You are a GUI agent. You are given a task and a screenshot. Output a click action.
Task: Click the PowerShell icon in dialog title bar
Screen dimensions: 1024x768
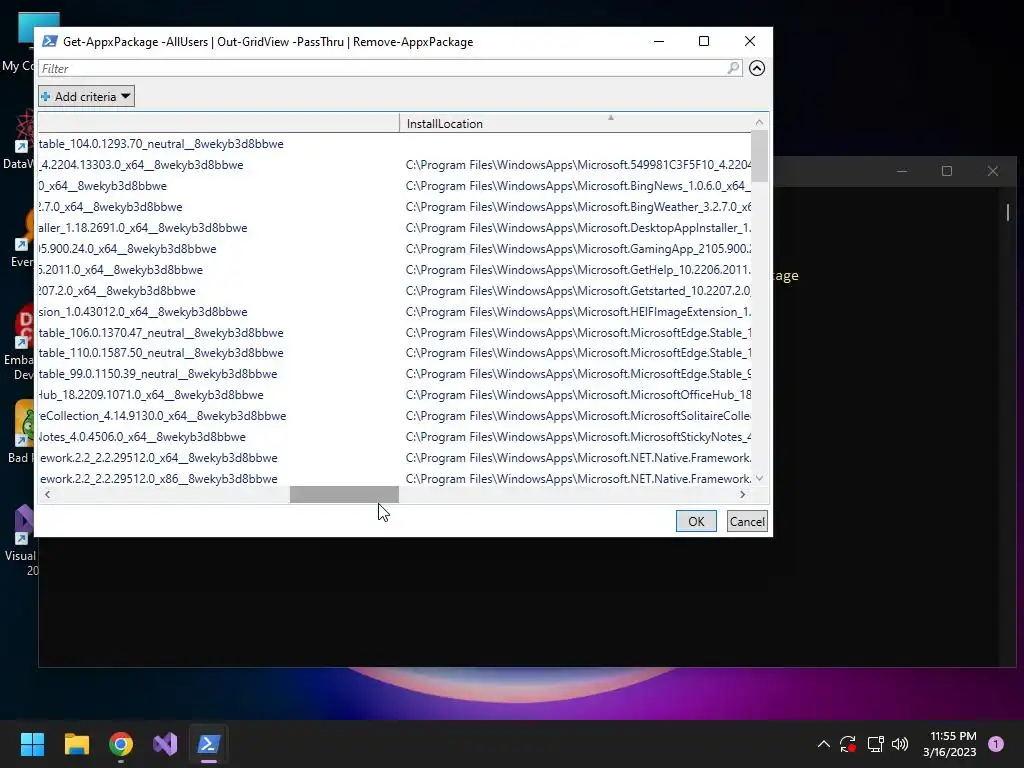50,41
